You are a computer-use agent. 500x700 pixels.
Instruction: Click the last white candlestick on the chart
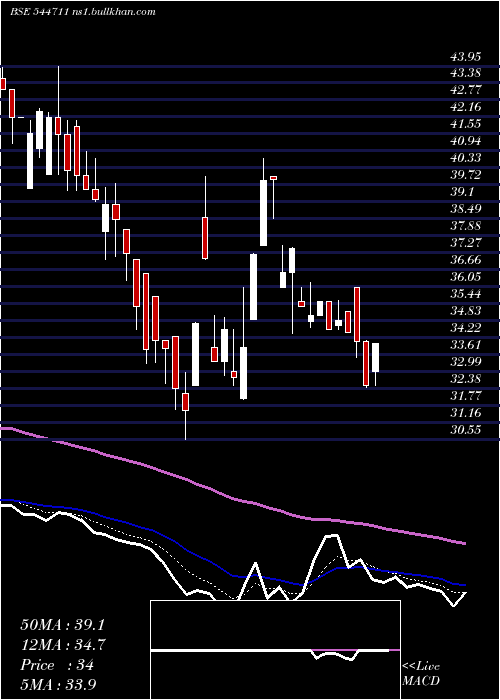[375, 364]
